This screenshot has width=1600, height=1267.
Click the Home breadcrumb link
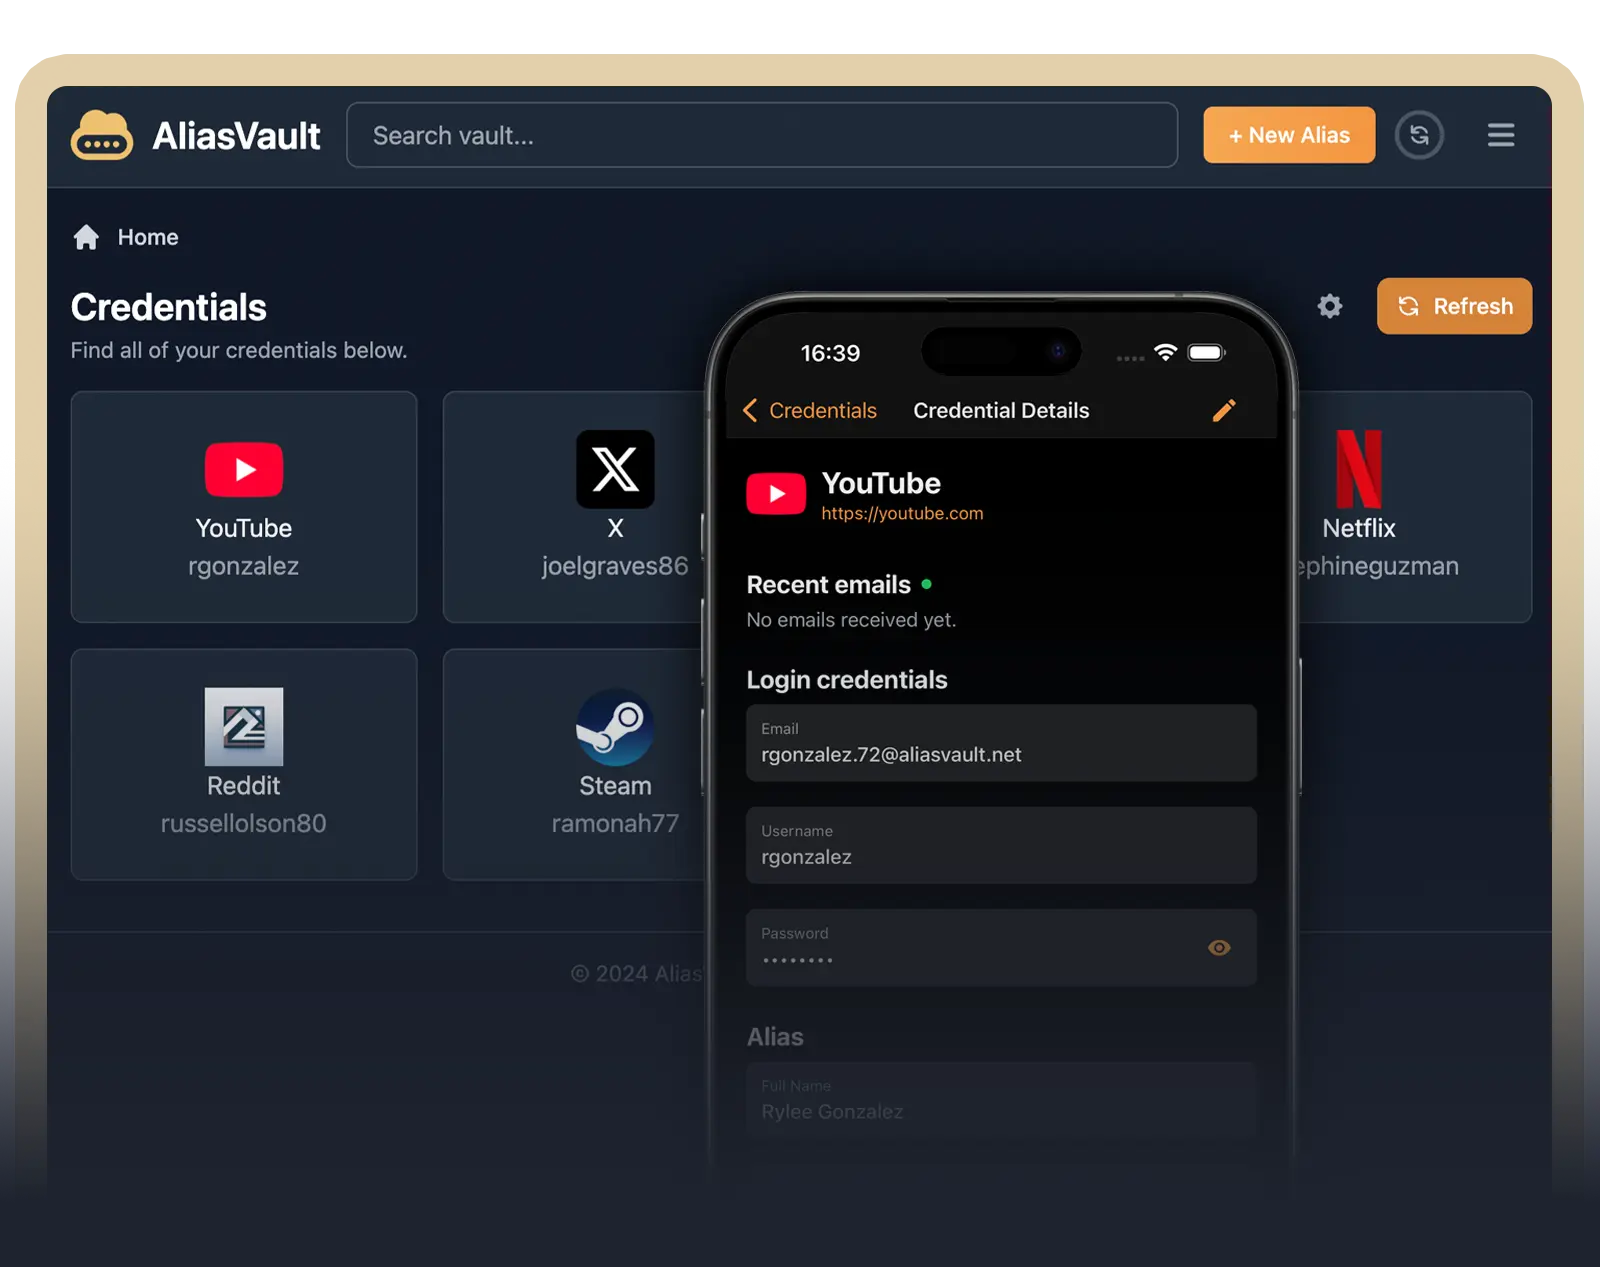coord(148,237)
